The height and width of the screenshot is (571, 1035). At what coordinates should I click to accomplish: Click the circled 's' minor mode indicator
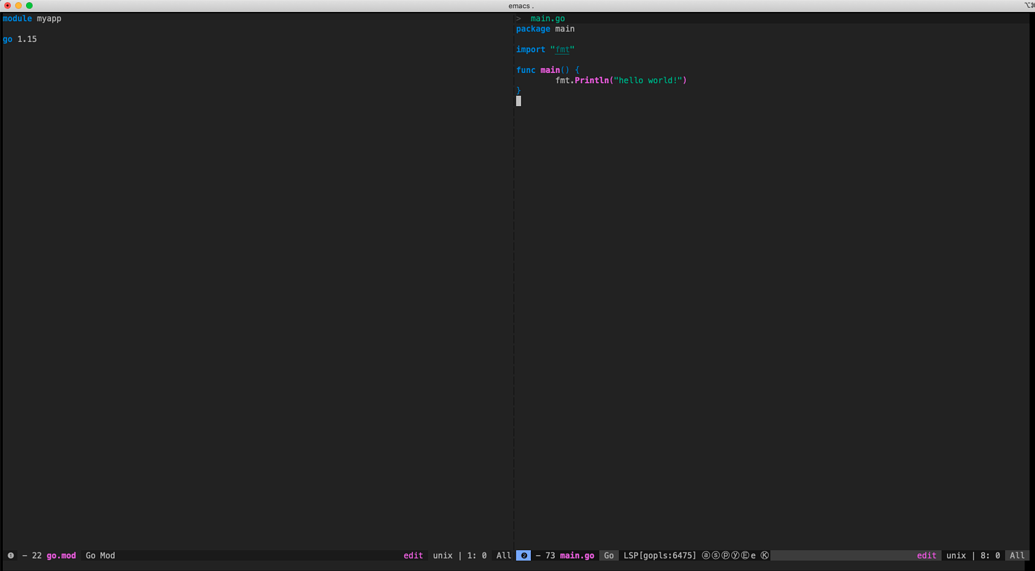(716, 556)
